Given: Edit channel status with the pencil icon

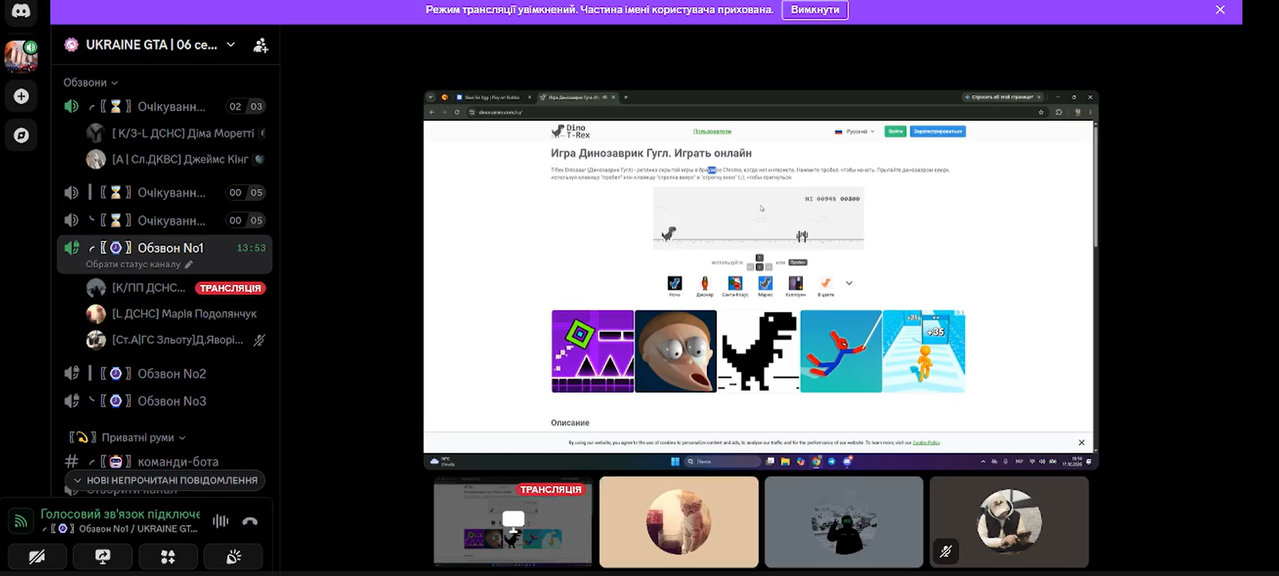Looking at the screenshot, I should [189, 264].
